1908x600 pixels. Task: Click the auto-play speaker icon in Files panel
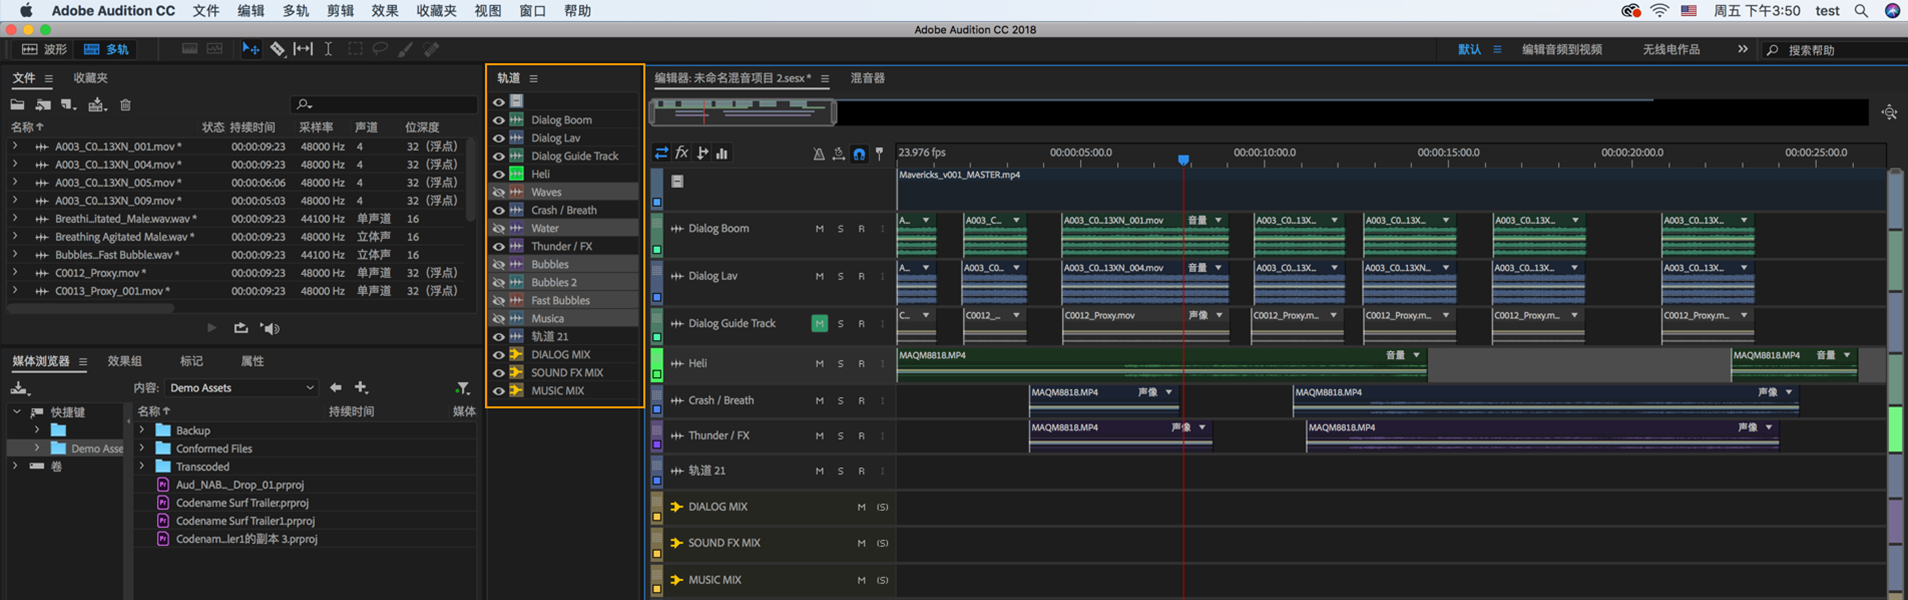pyautogui.click(x=270, y=328)
